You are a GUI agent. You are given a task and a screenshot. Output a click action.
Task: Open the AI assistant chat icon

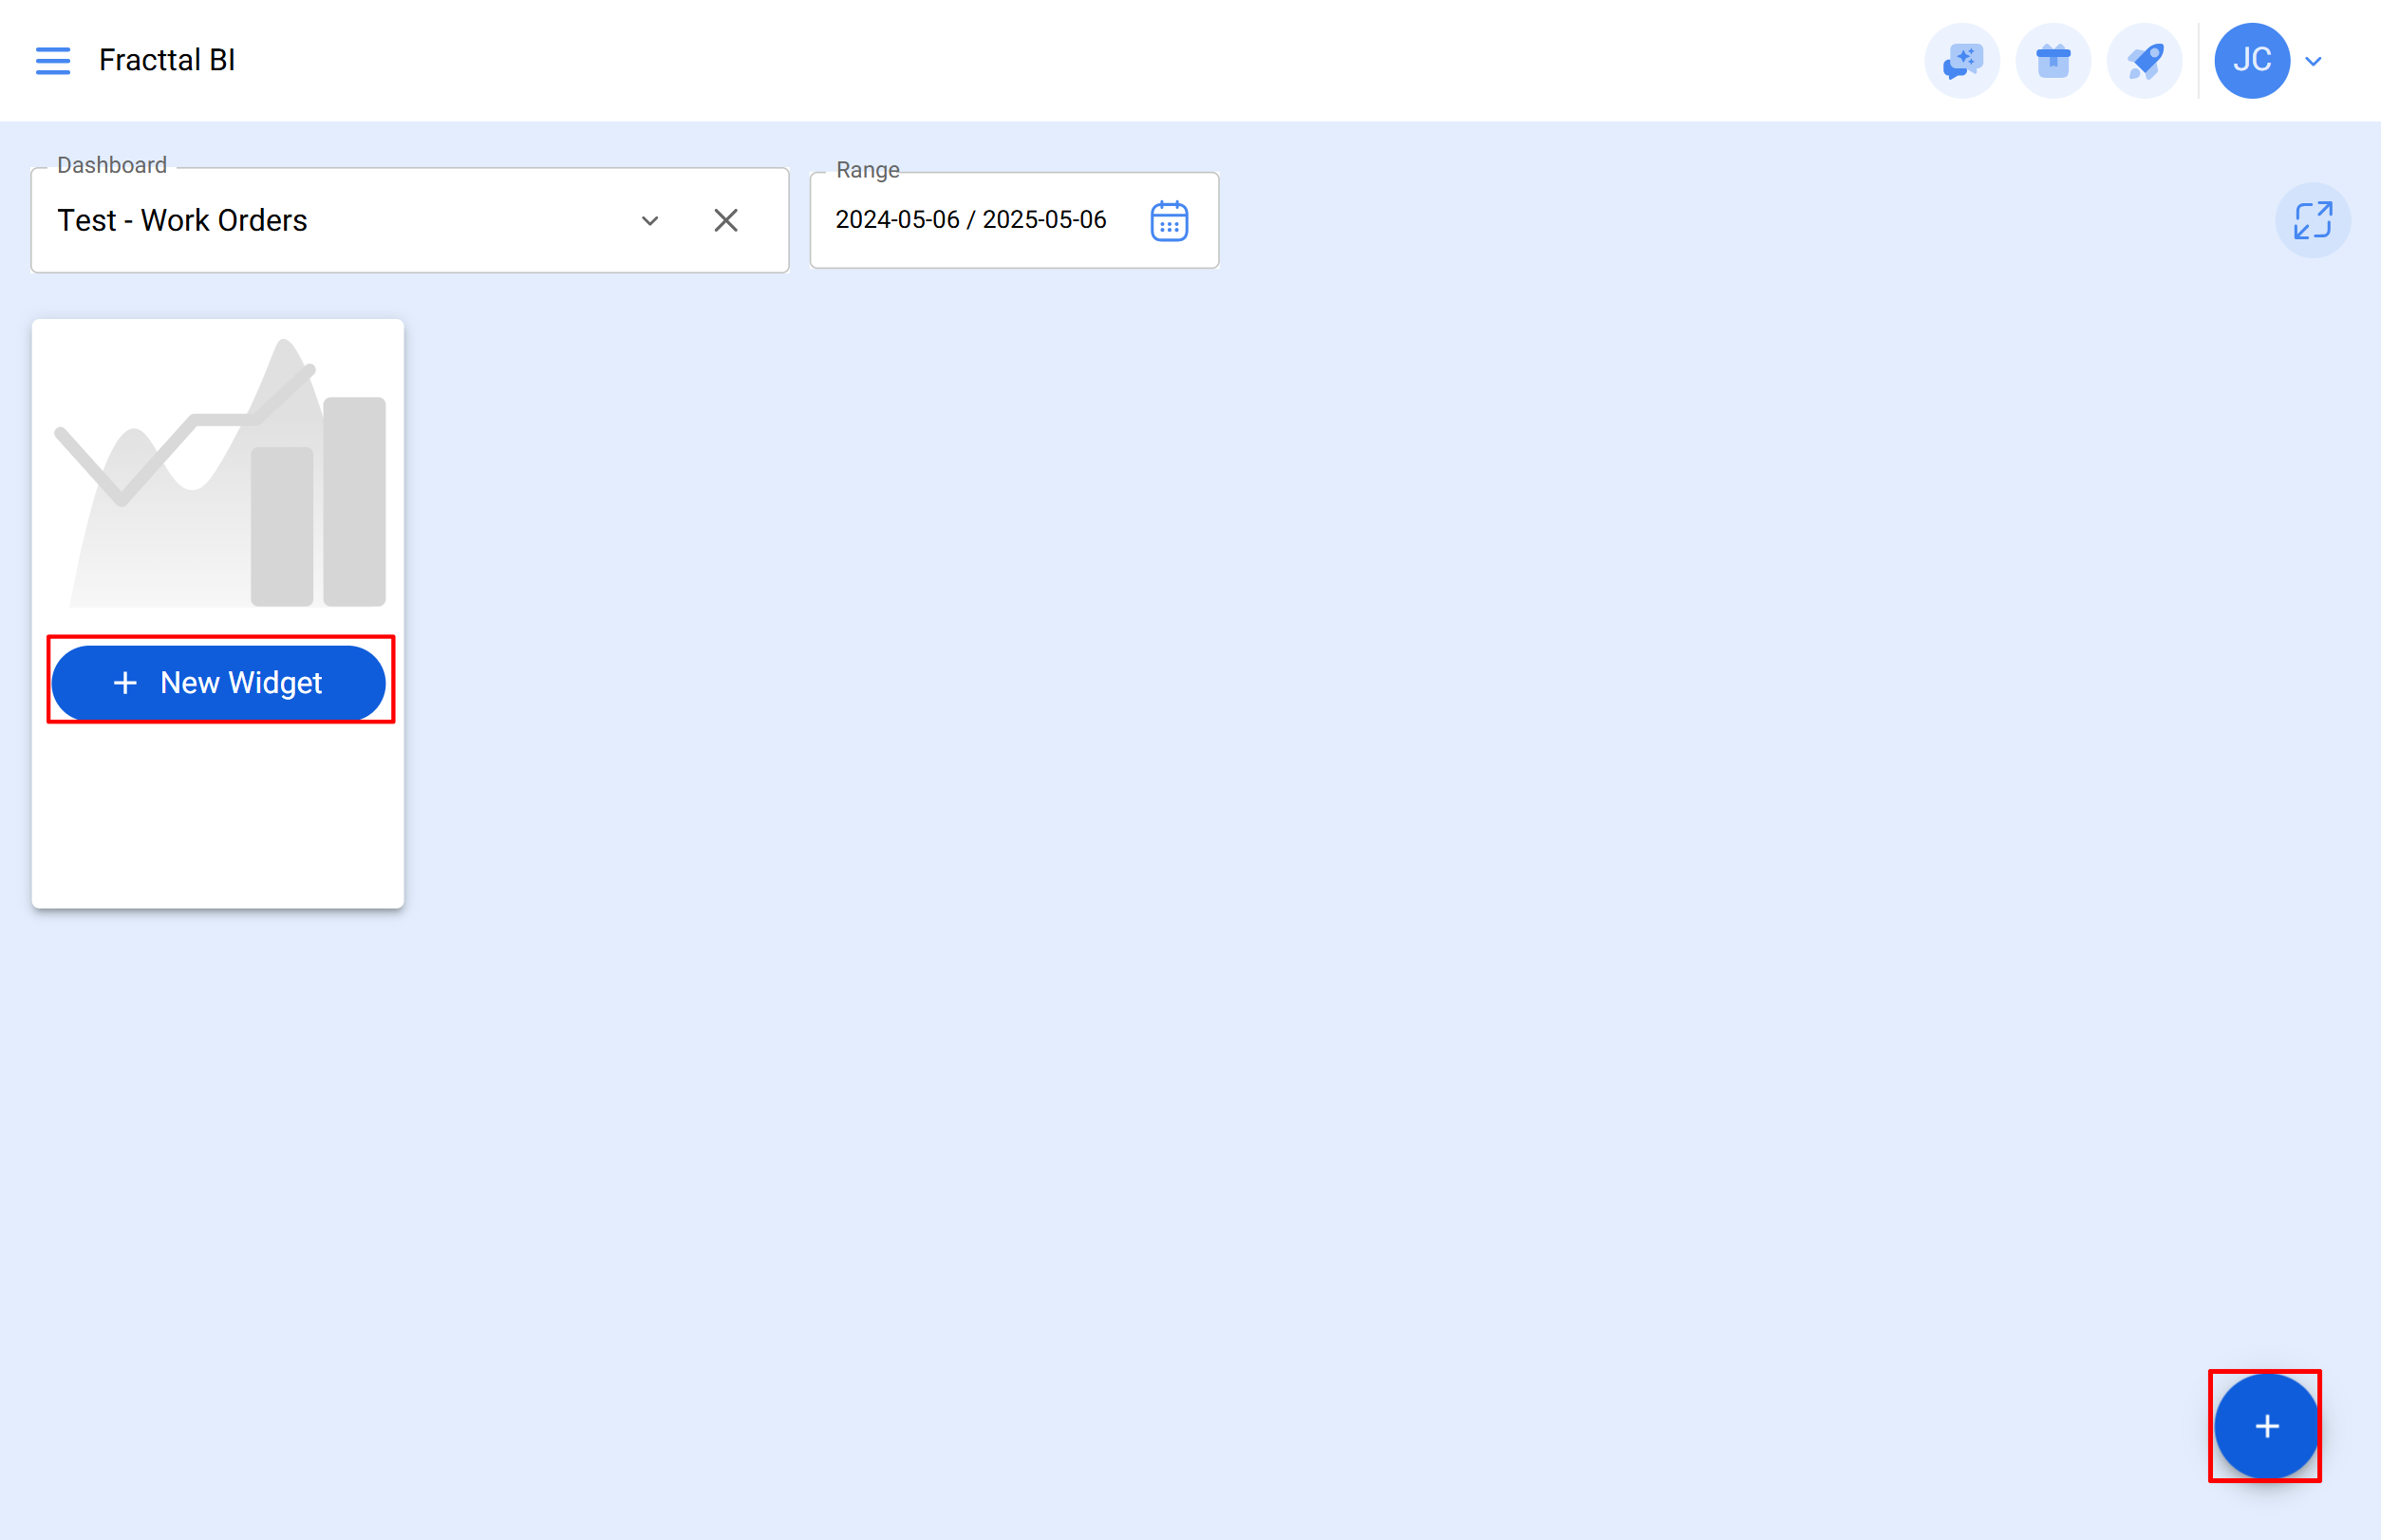1961,60
